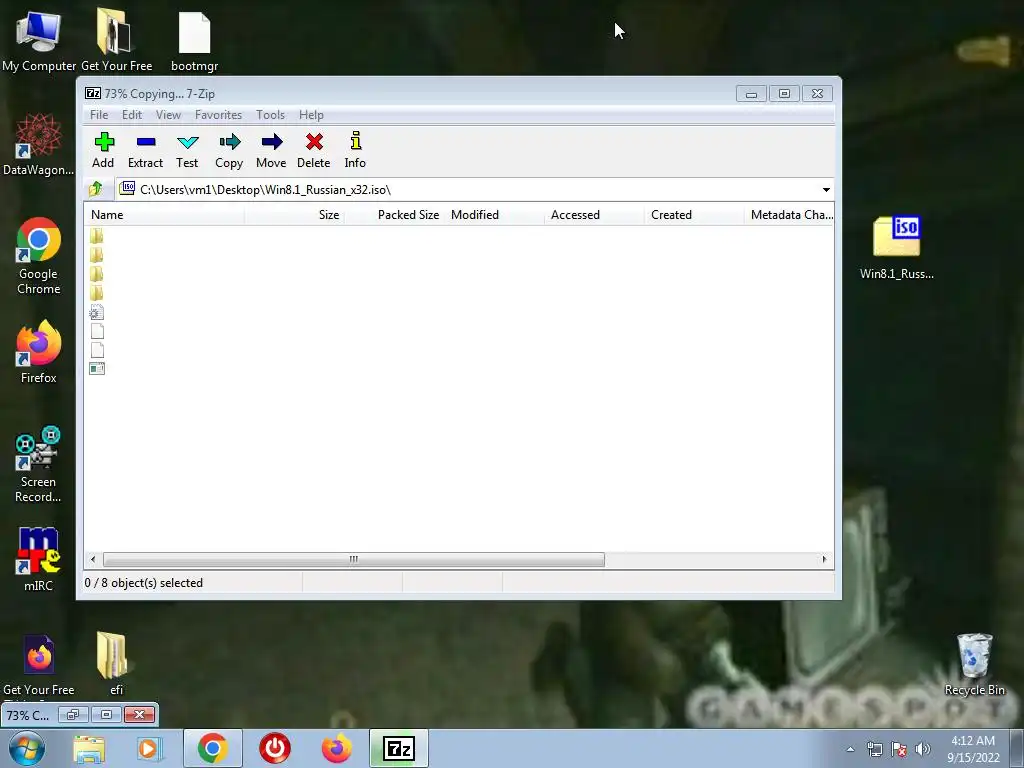Viewport: 1024px width, 768px height.
Task: Select the Google Chrome desktop shortcut
Action: pos(39,256)
